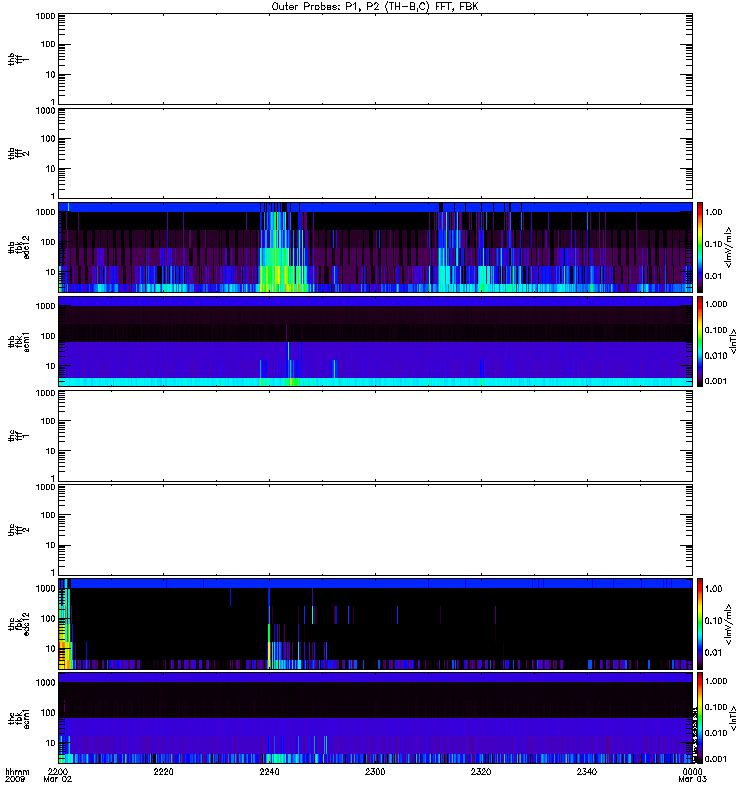Click the 1000 y-axis tick of thb fff 1
Image resolution: width=750 pixels, height=800 pixels.
coord(45,16)
